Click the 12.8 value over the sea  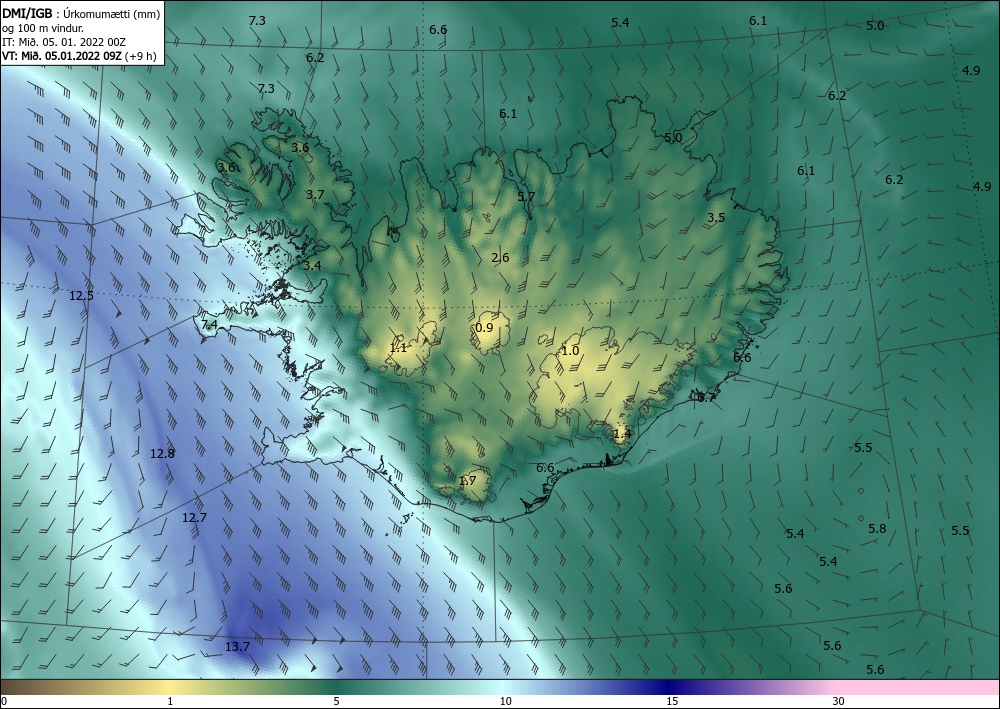162,454
